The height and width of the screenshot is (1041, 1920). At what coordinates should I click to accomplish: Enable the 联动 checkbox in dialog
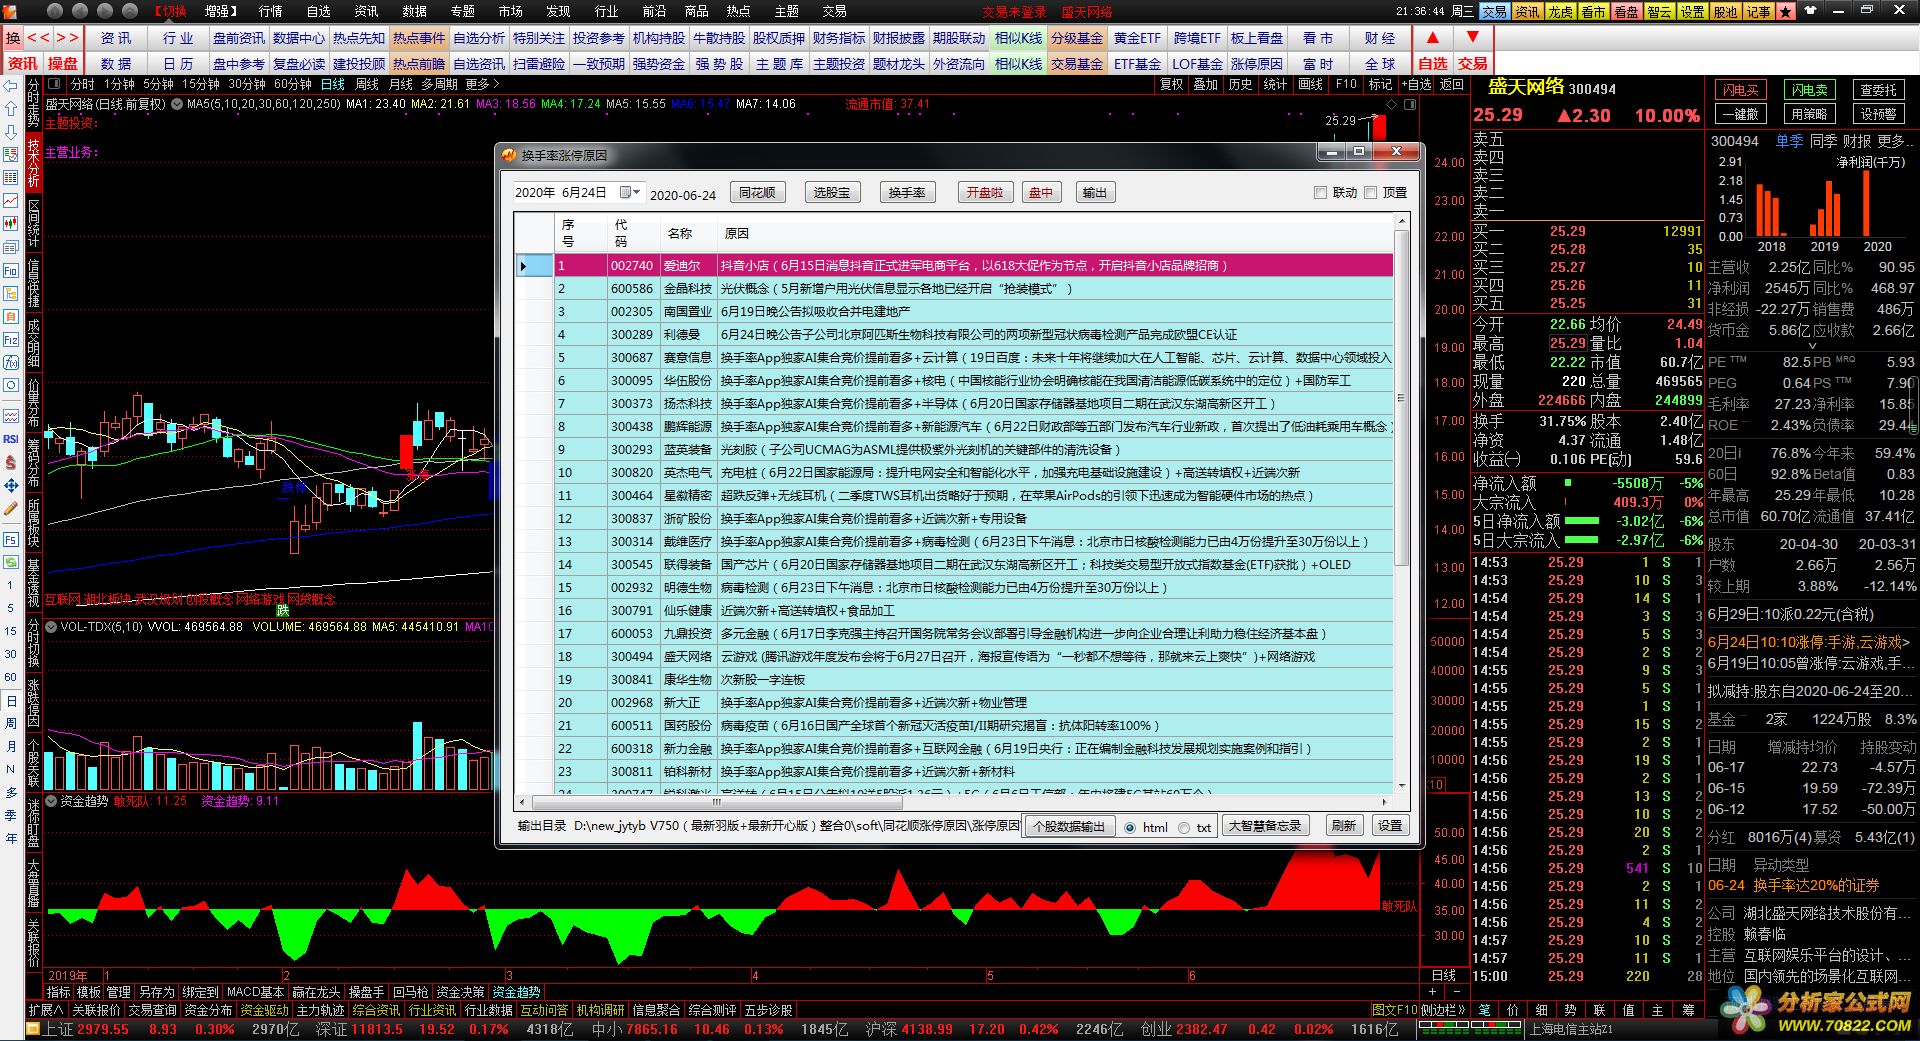[1320, 193]
